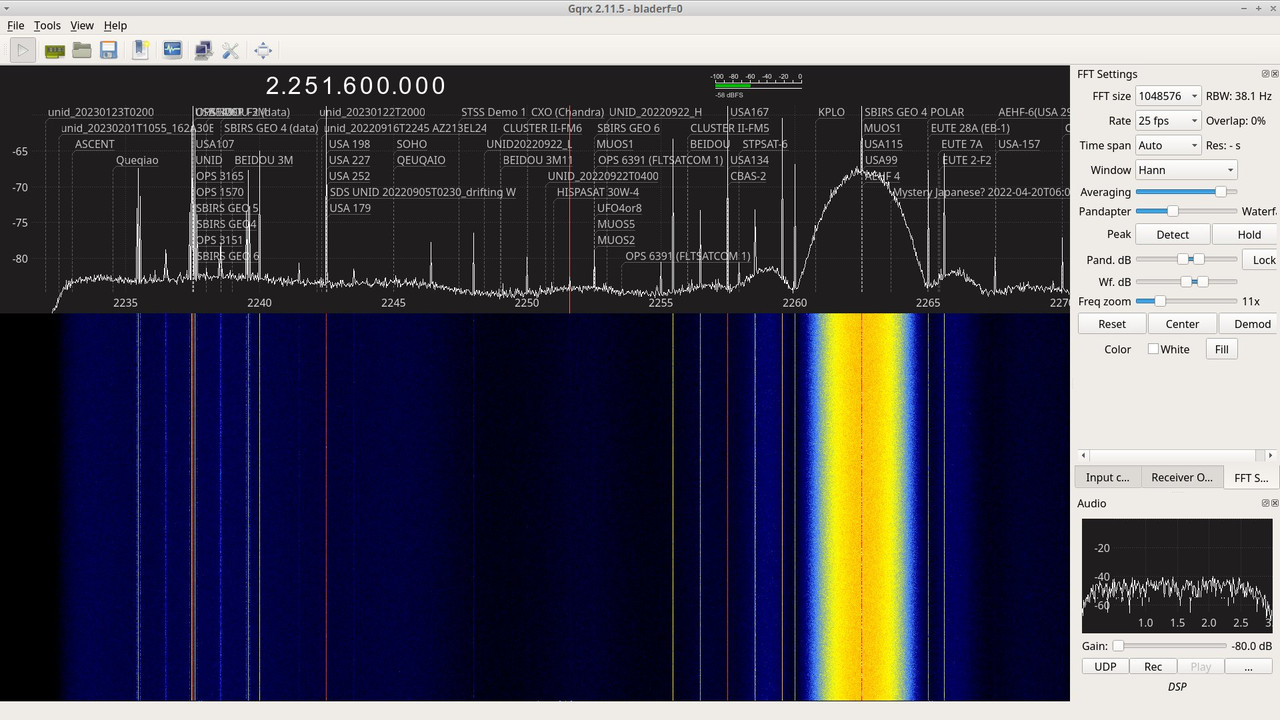Image resolution: width=1280 pixels, height=720 pixels.
Task: Click the HISPASAT 30W-4 bookmark label
Action: point(598,192)
